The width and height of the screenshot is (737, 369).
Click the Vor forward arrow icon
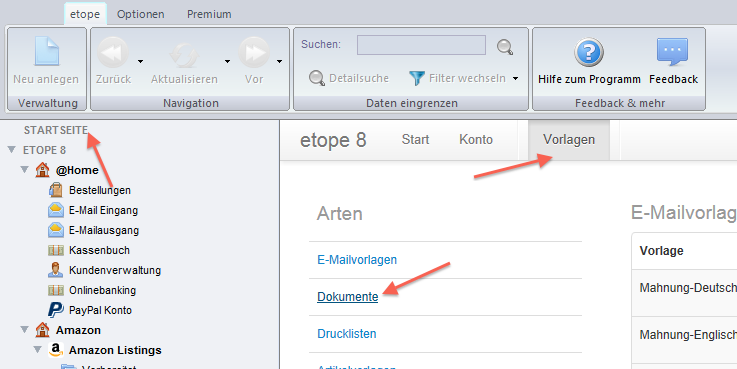click(254, 53)
